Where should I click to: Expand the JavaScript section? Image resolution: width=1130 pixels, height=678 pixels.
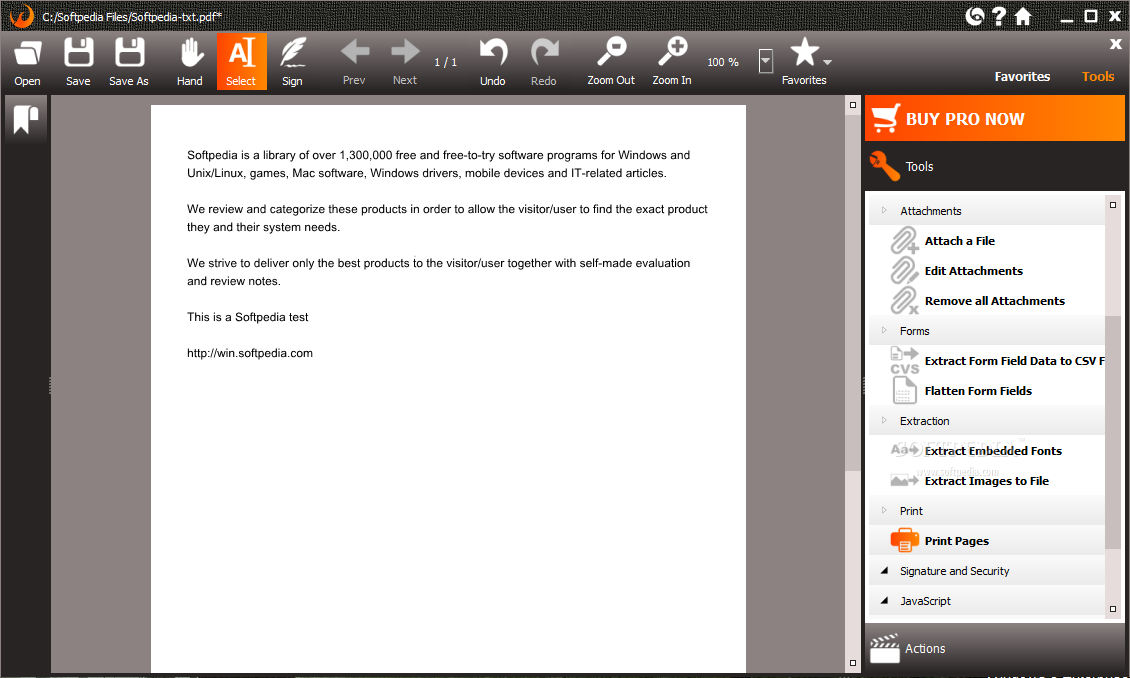click(x=884, y=600)
